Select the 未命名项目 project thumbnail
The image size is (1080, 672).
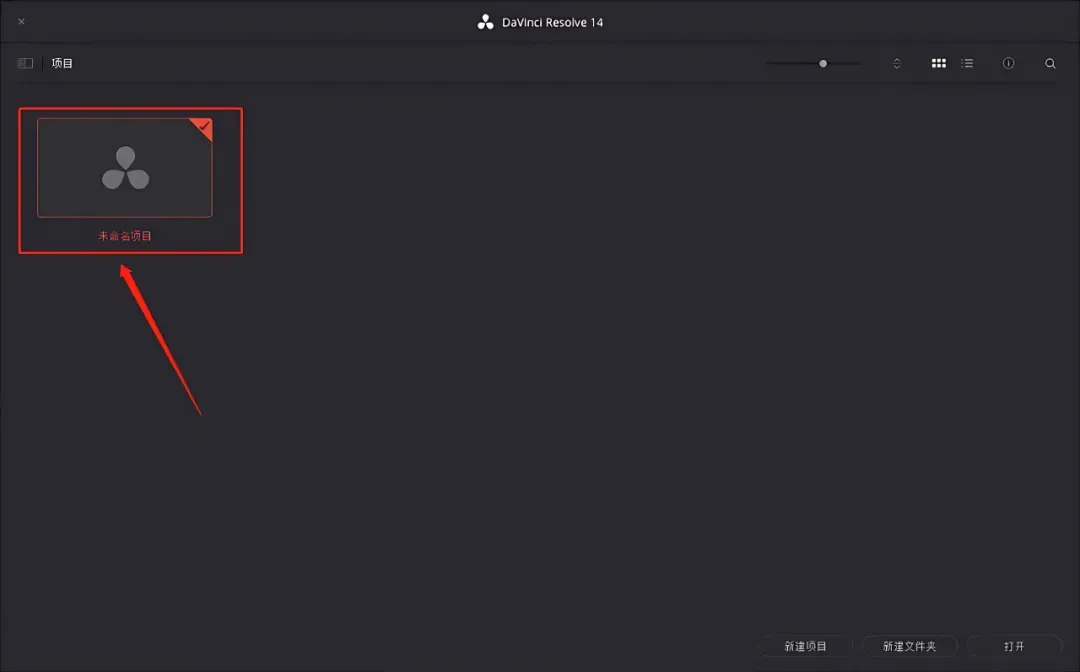tap(125, 168)
